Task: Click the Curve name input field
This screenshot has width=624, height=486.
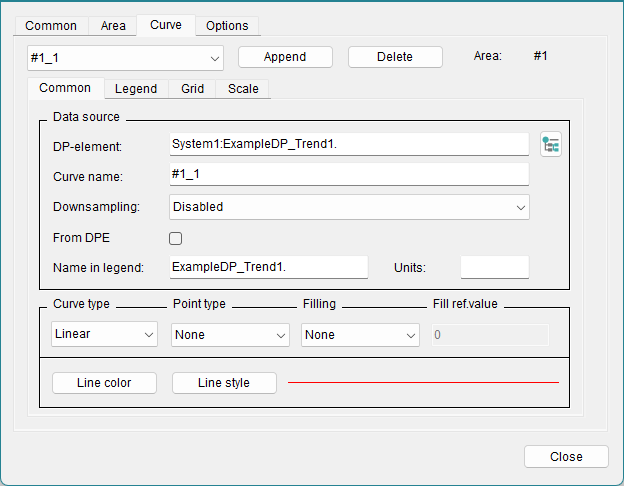Action: [349, 174]
